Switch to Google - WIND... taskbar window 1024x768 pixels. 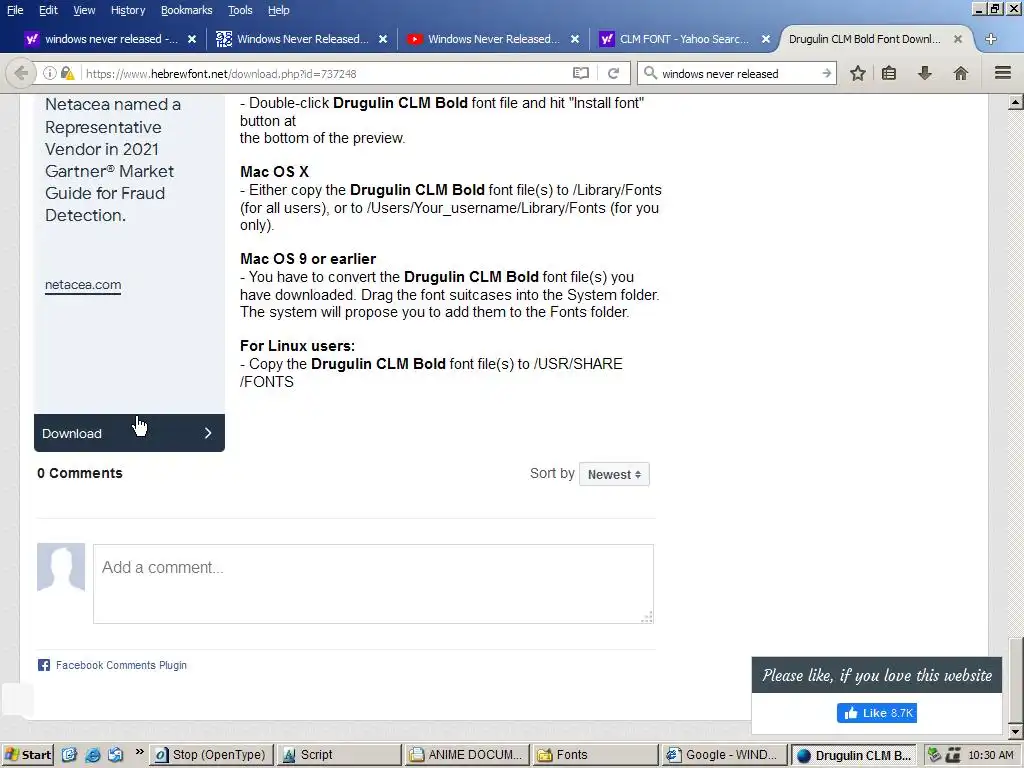(x=722, y=755)
